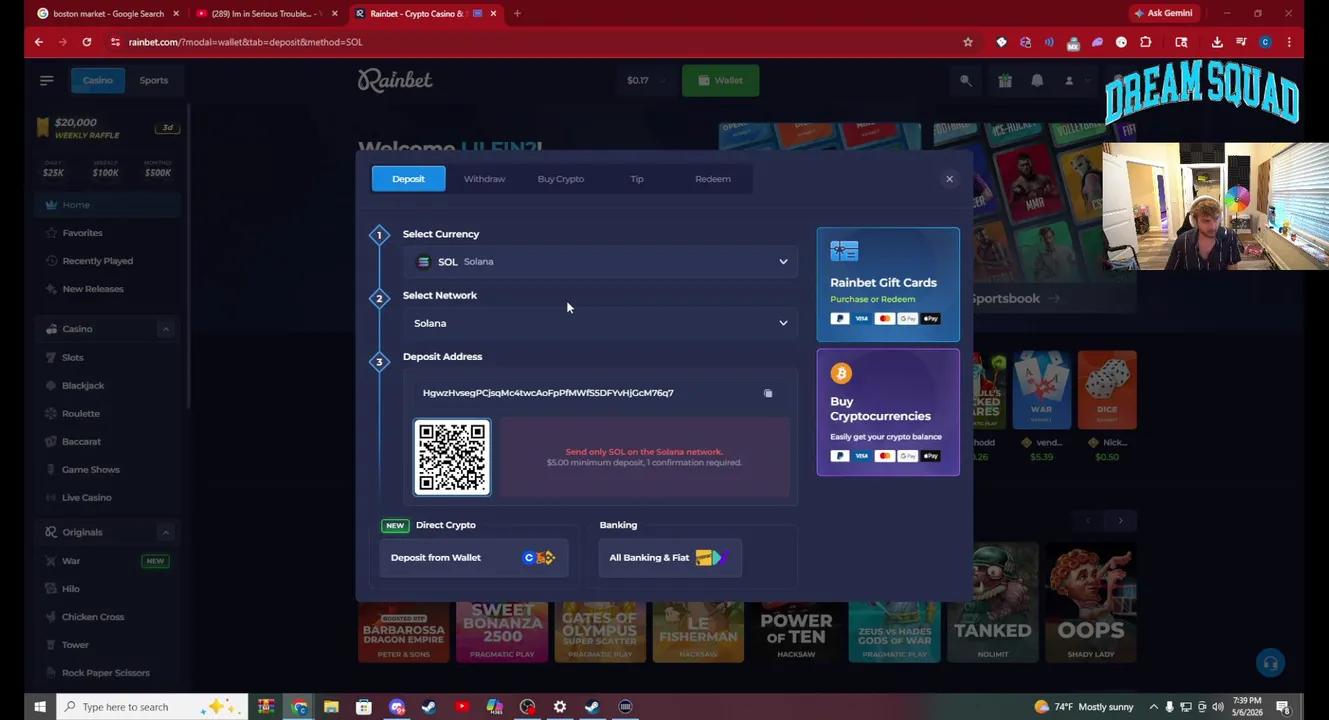Switch to Casino mode

click(x=97, y=80)
